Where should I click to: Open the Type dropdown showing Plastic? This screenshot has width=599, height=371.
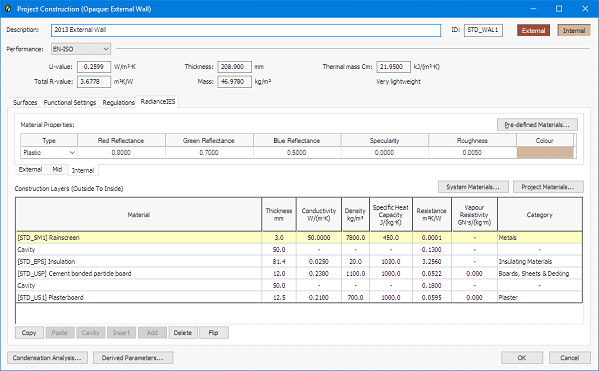pos(49,152)
